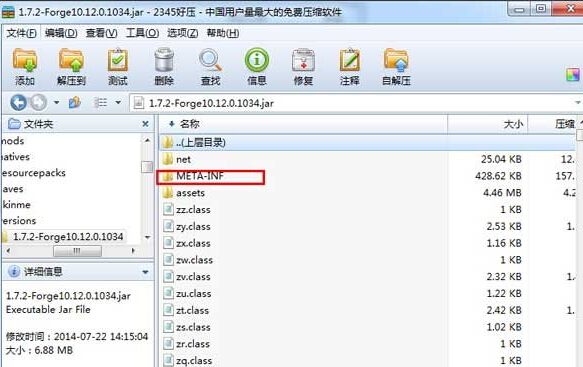
Task: Open the 文件(F) menu
Action: point(22,33)
